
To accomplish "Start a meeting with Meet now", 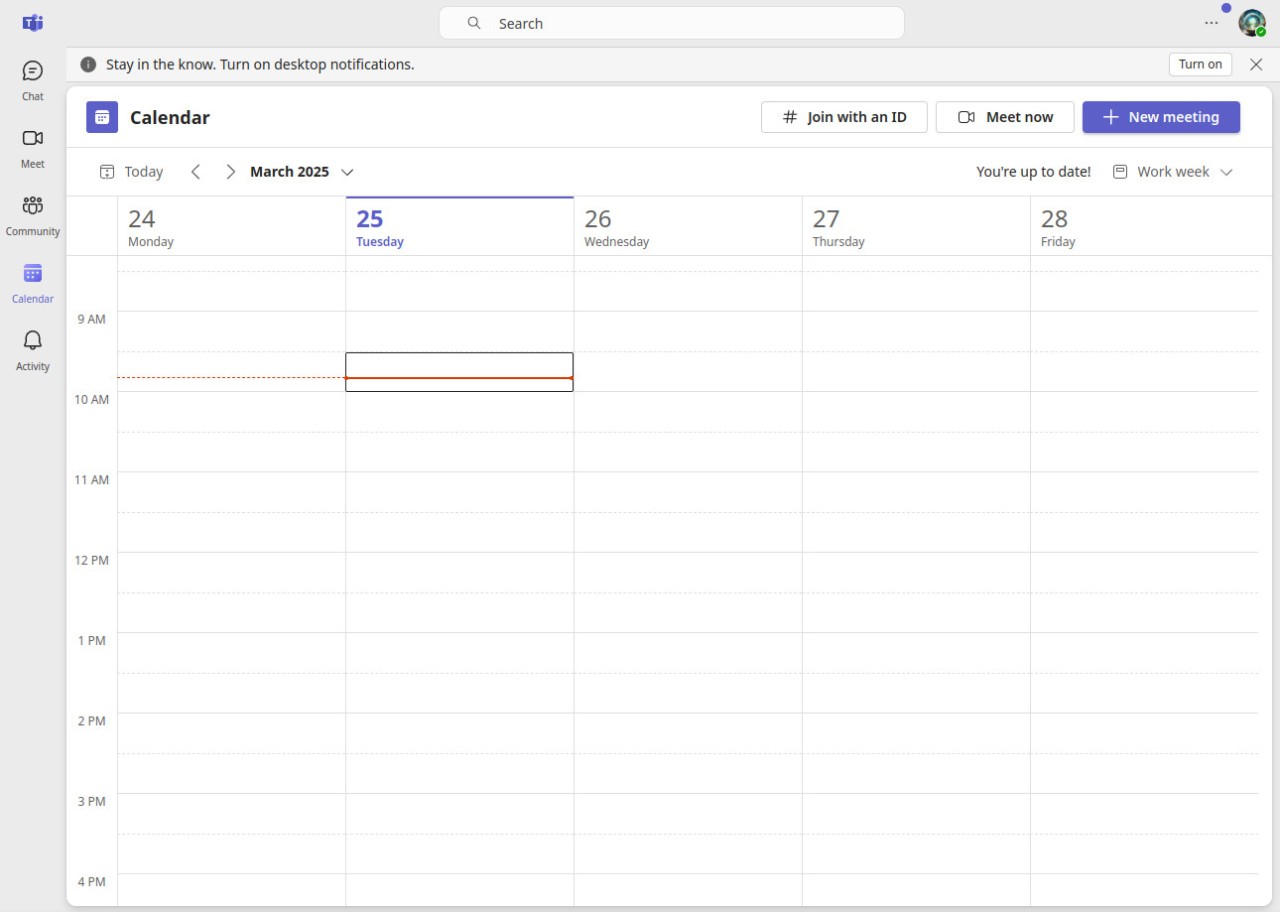I will (x=1005, y=117).
